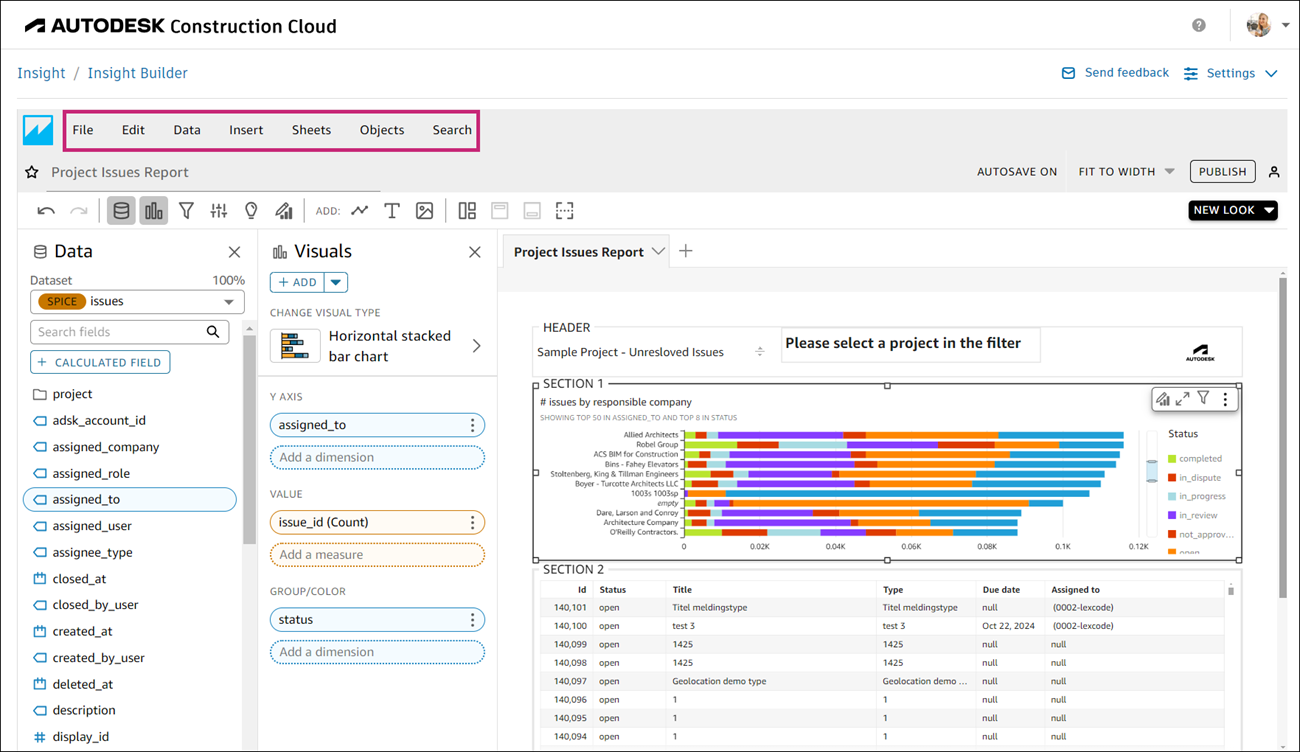
Task: Open the New Look dropdown
Action: [1232, 210]
